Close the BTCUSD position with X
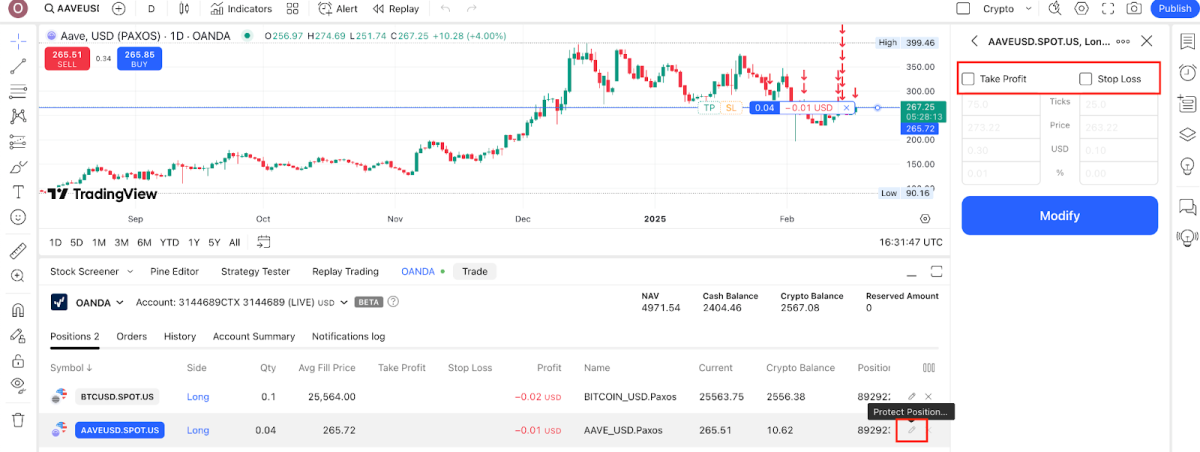Image resolution: width=1200 pixels, height=452 pixels. pos(928,397)
